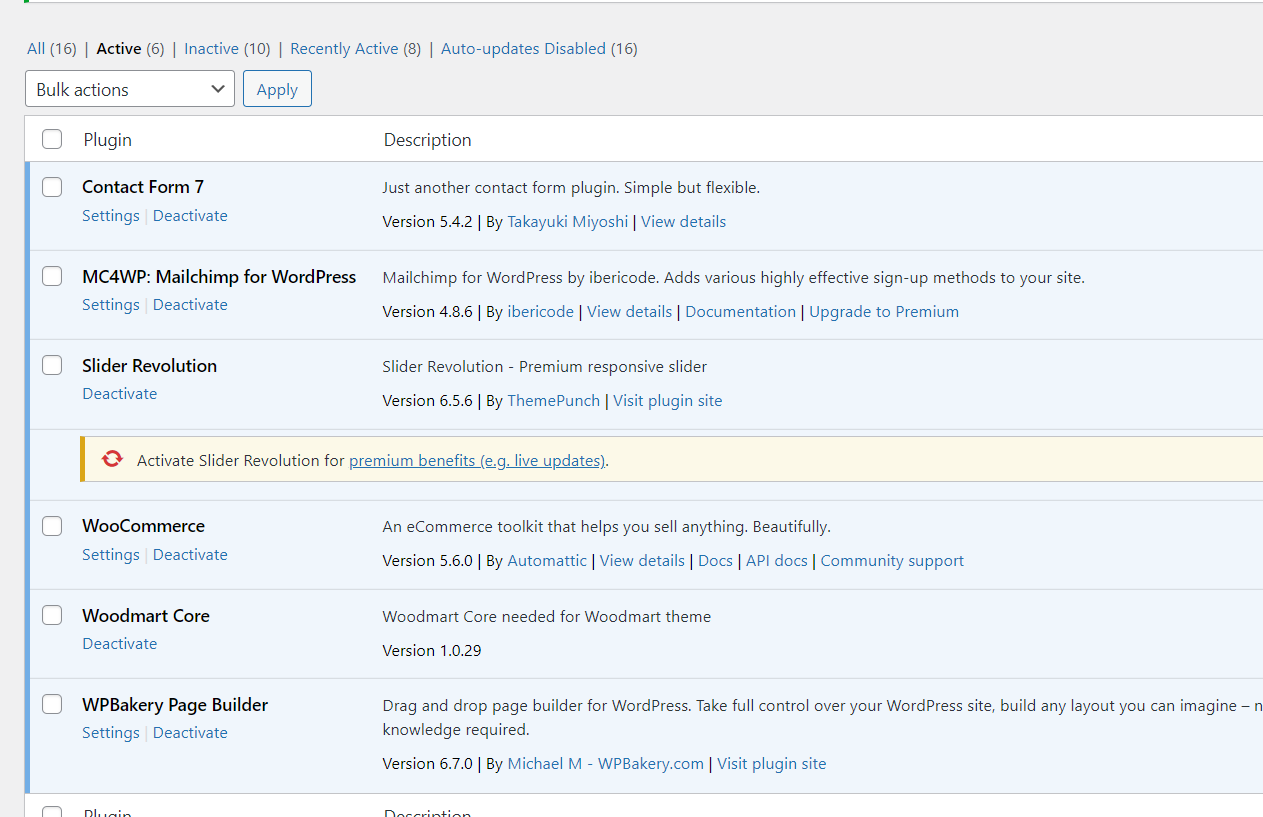Open the Bulk actions dropdown

[130, 89]
